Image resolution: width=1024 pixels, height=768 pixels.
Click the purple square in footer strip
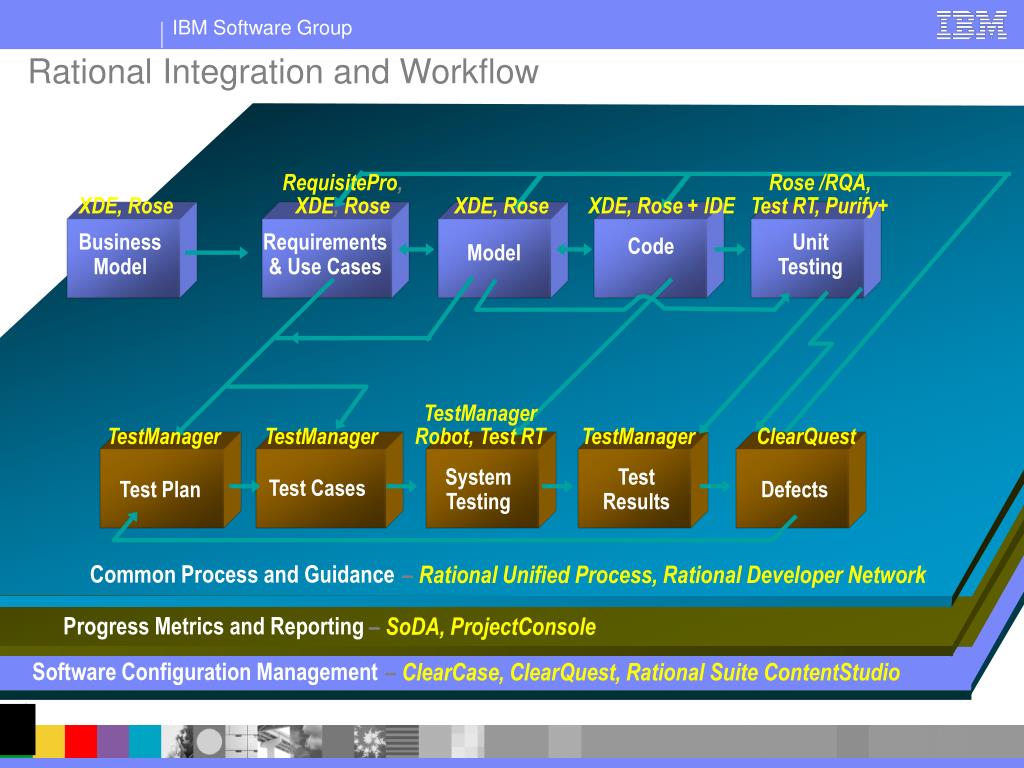click(x=113, y=741)
